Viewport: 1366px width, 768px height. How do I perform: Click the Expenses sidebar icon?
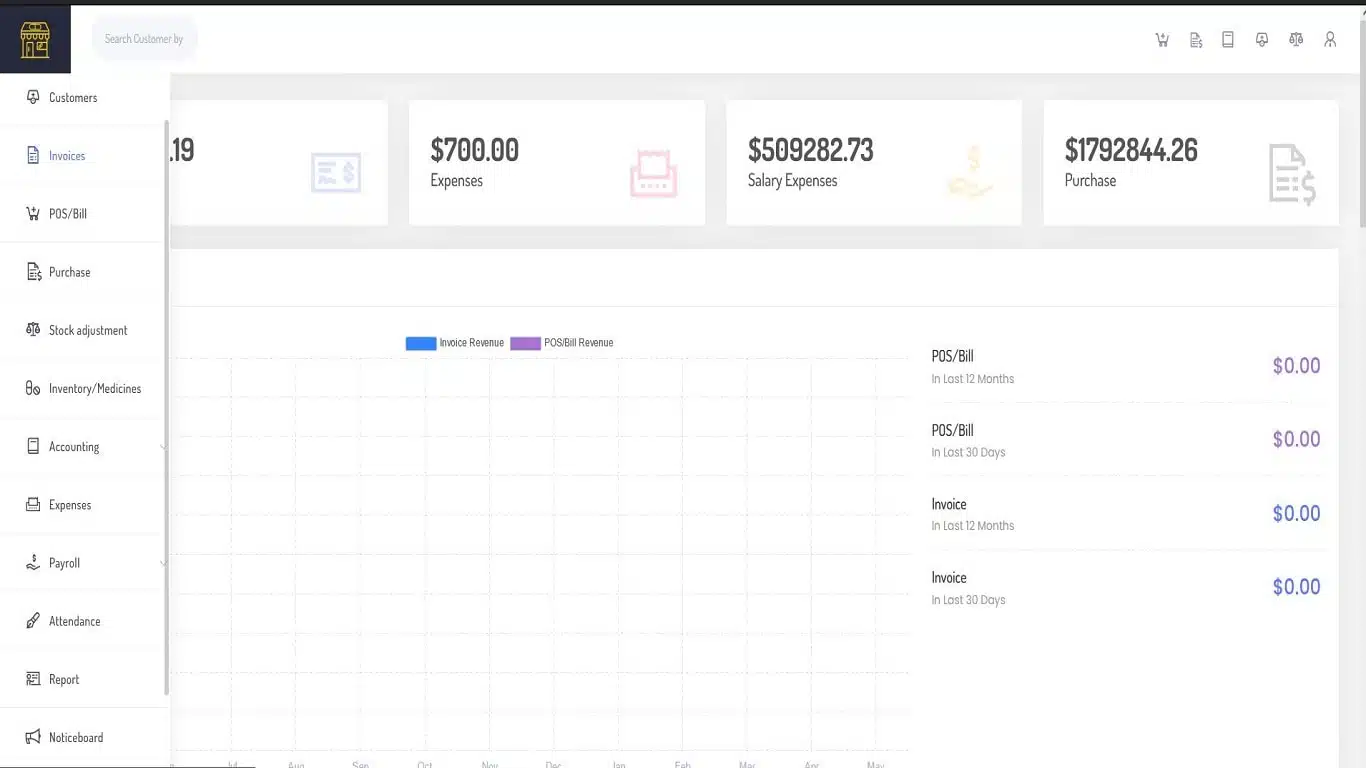33,504
